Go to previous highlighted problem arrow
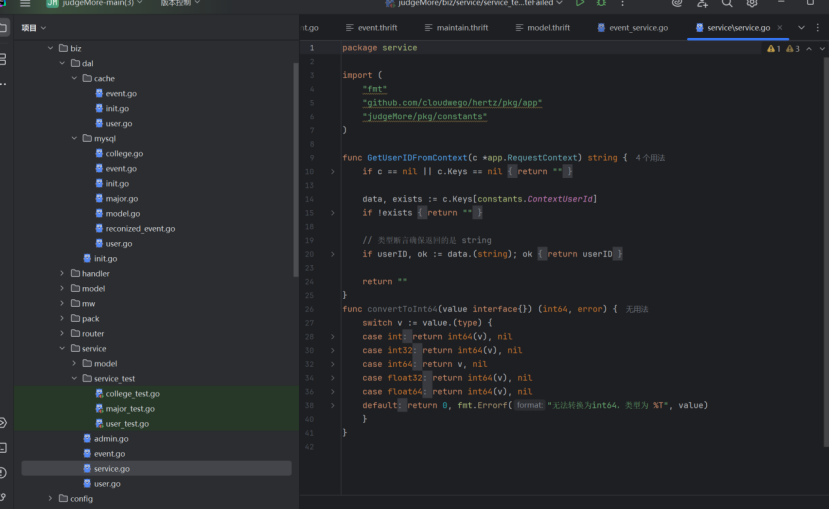This screenshot has height=510, width=829. [809, 49]
